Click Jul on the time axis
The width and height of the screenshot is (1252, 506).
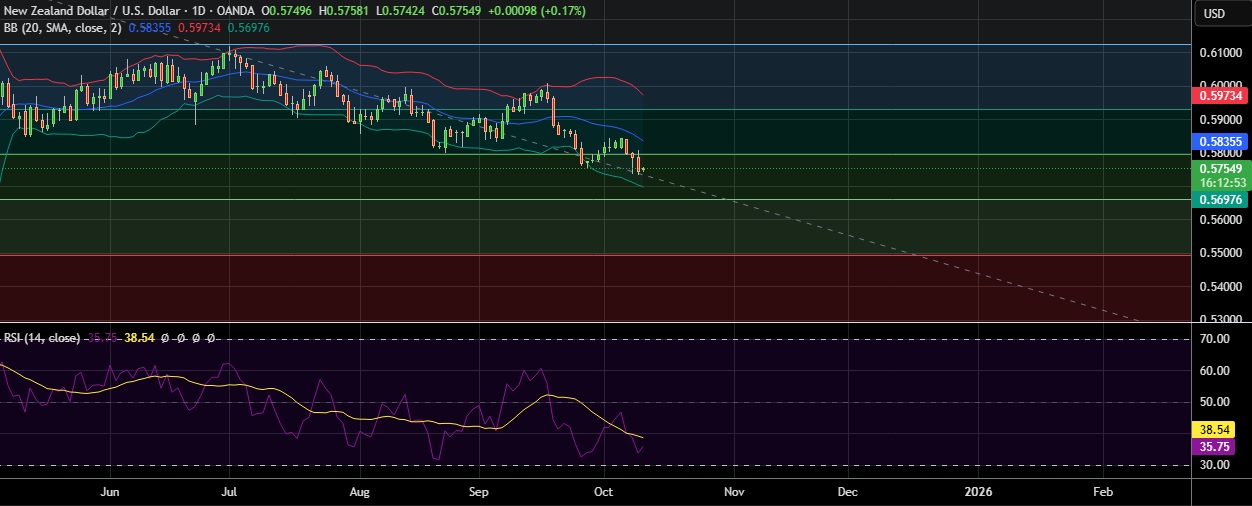(x=229, y=492)
